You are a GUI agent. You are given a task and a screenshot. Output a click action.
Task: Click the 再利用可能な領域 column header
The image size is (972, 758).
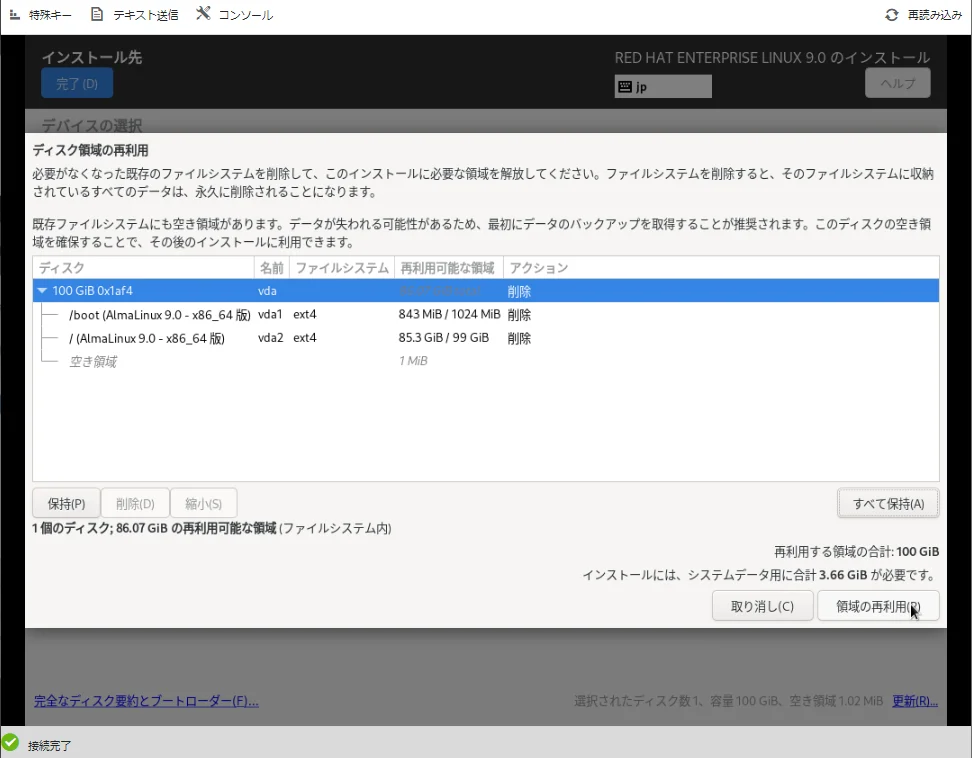tap(447, 268)
